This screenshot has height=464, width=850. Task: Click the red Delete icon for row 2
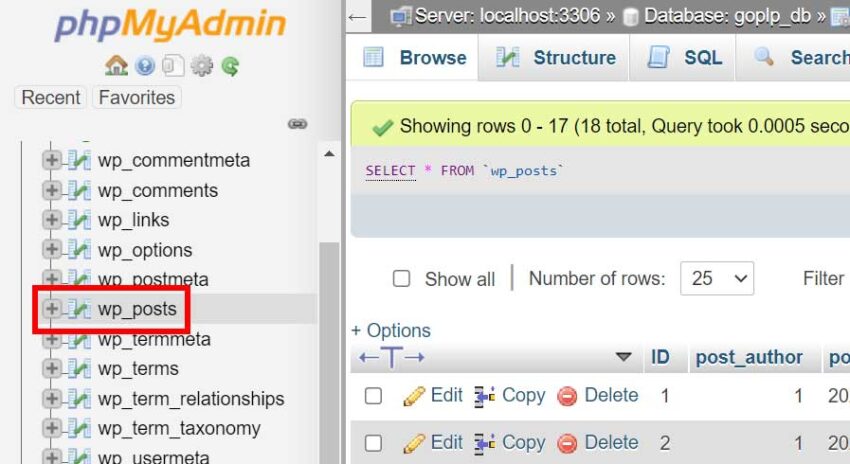pyautogui.click(x=568, y=443)
